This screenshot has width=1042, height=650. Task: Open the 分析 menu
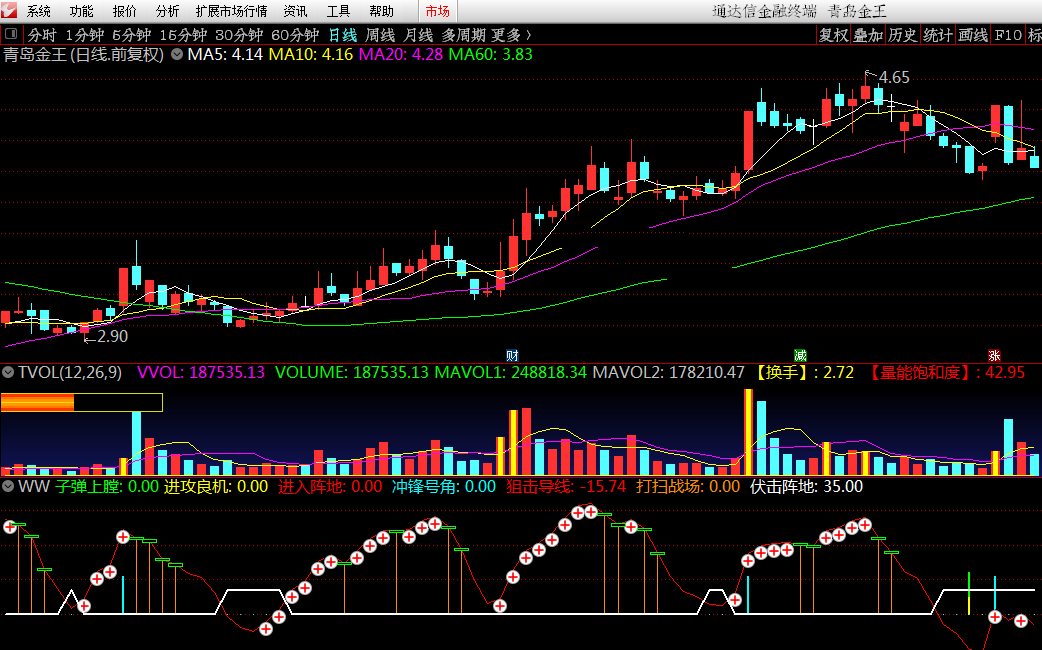[x=167, y=11]
